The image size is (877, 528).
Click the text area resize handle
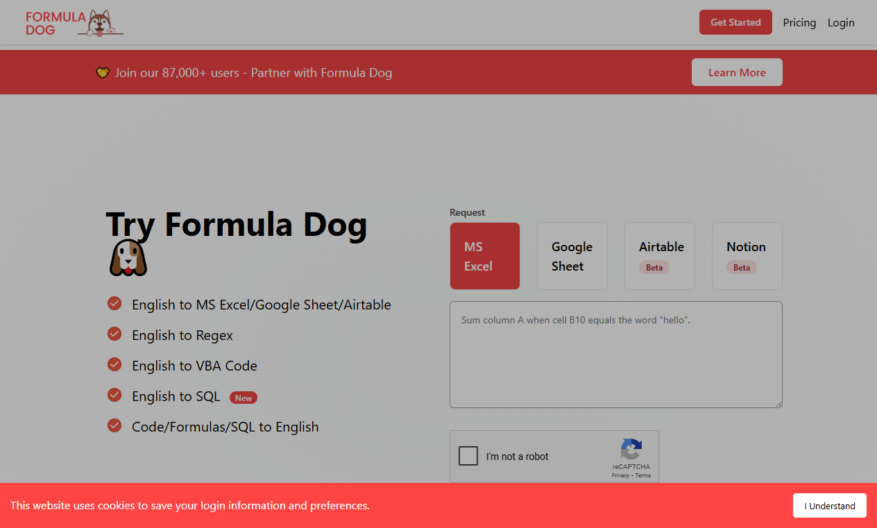pyautogui.click(x=777, y=403)
